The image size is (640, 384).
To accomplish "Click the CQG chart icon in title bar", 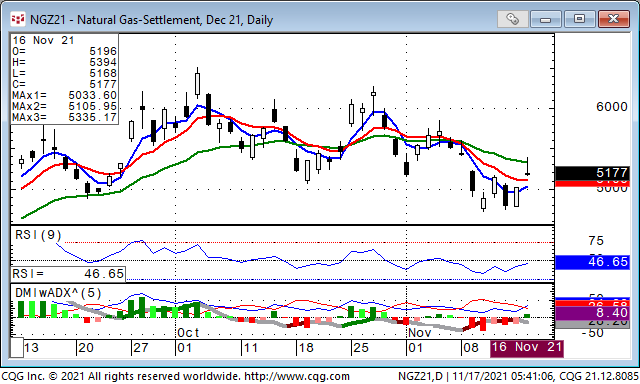I will (18, 19).
